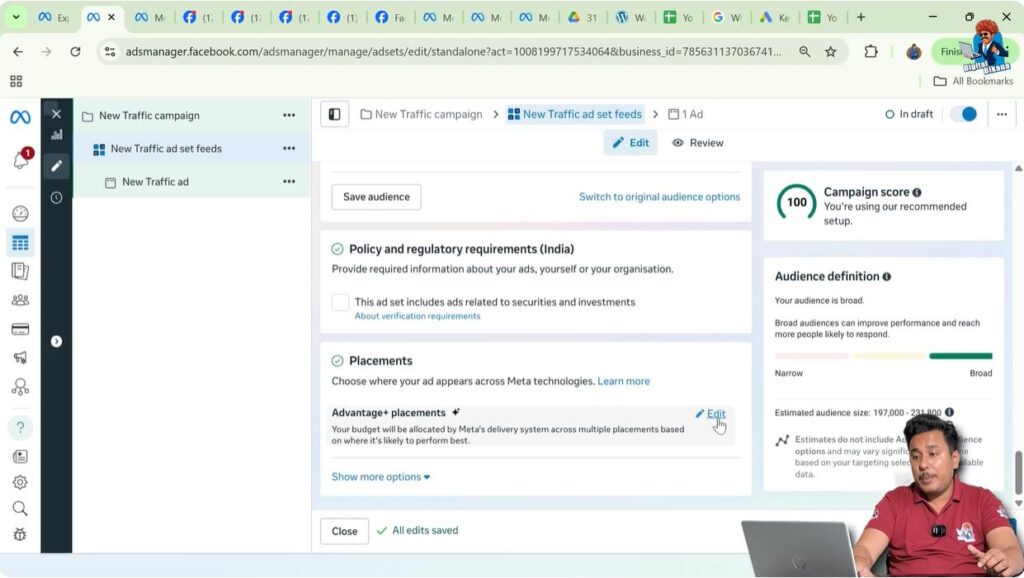Expand Show more options
Screen dimensions: 1024x578
380,477
